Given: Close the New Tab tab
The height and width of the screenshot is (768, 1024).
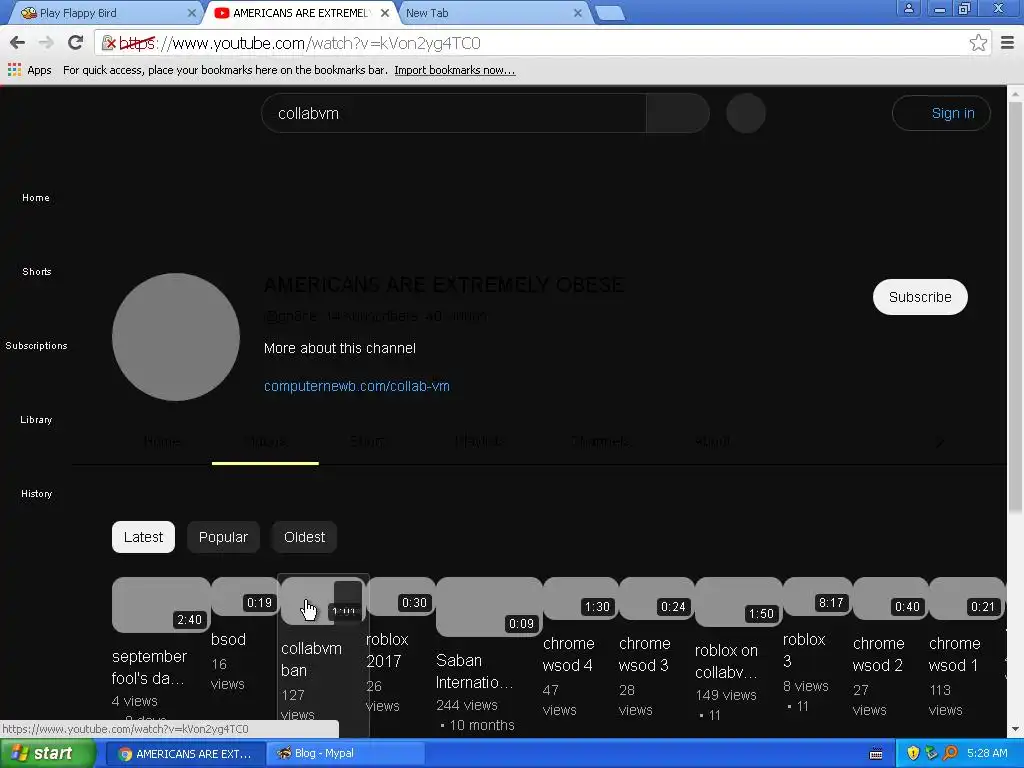Looking at the screenshot, I should pos(578,13).
